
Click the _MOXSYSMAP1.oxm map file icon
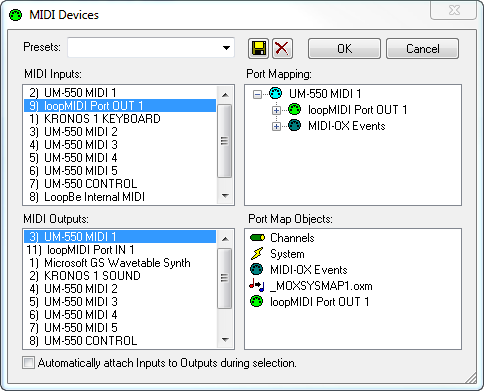click(x=257, y=285)
